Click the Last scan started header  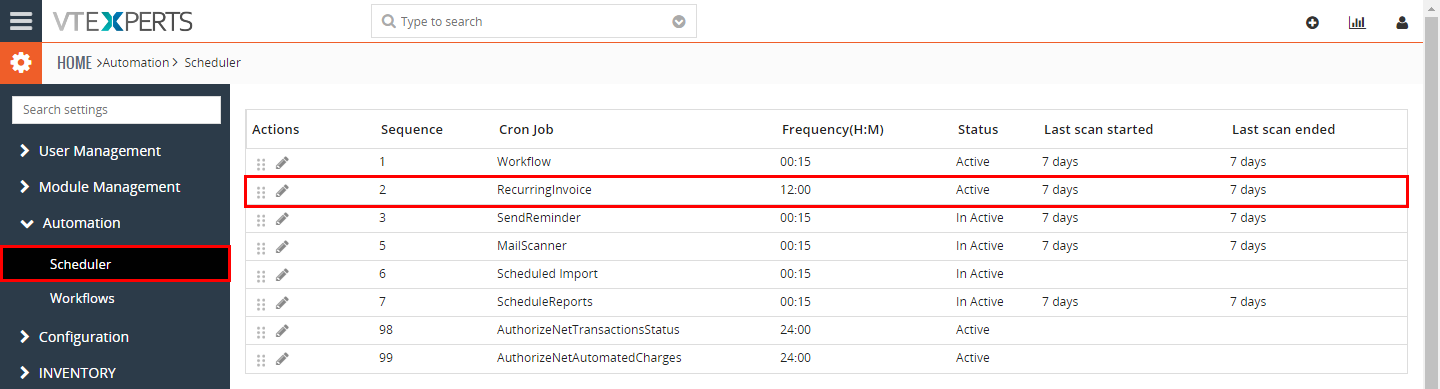click(x=1099, y=129)
